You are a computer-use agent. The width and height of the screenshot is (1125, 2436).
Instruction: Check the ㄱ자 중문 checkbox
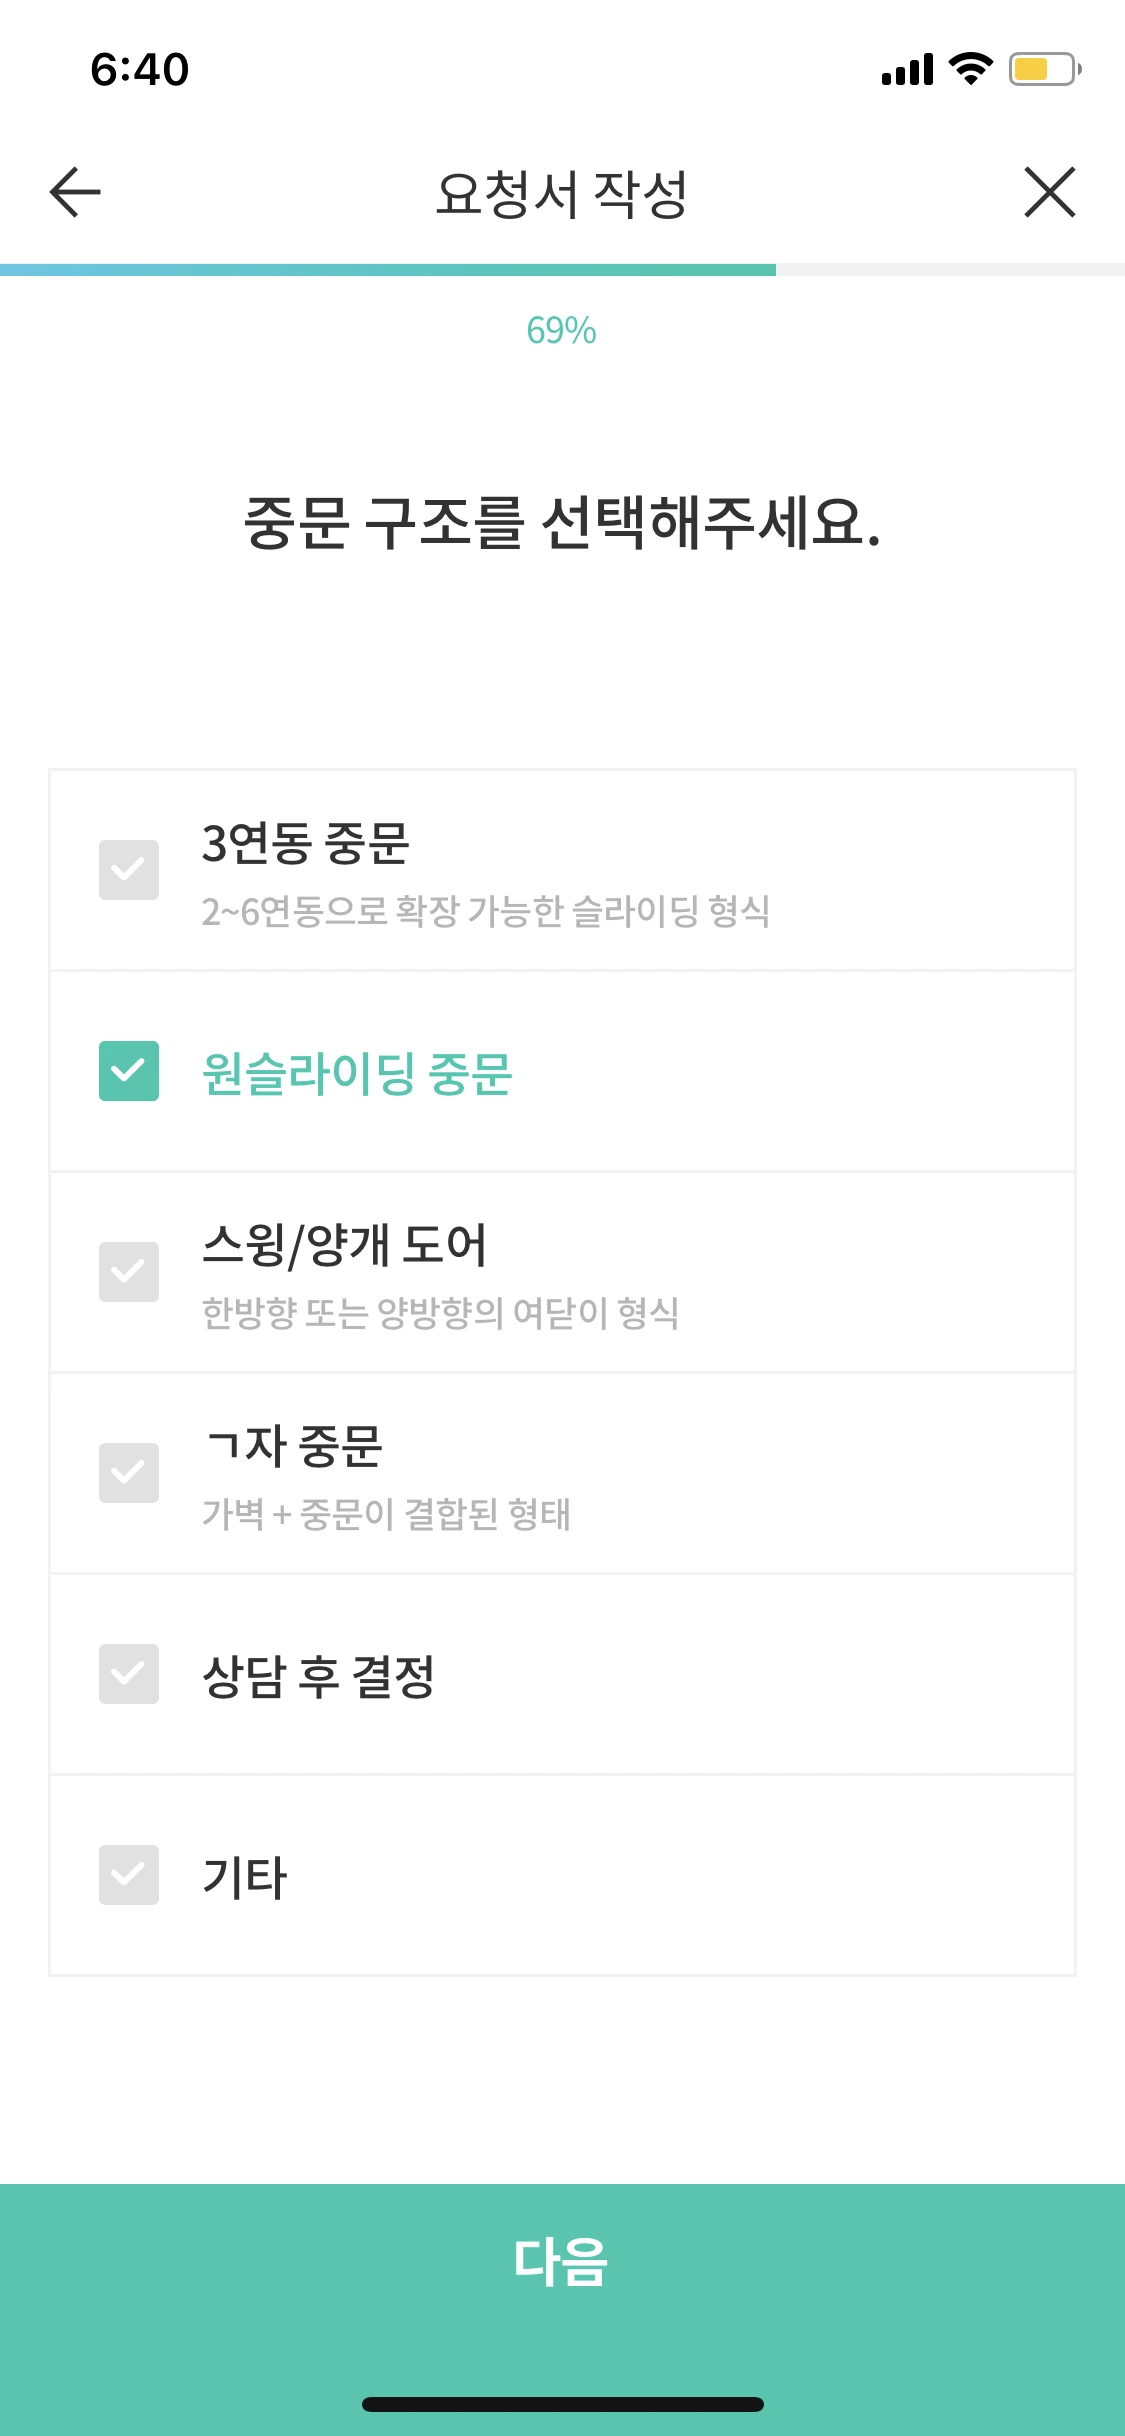point(129,1473)
